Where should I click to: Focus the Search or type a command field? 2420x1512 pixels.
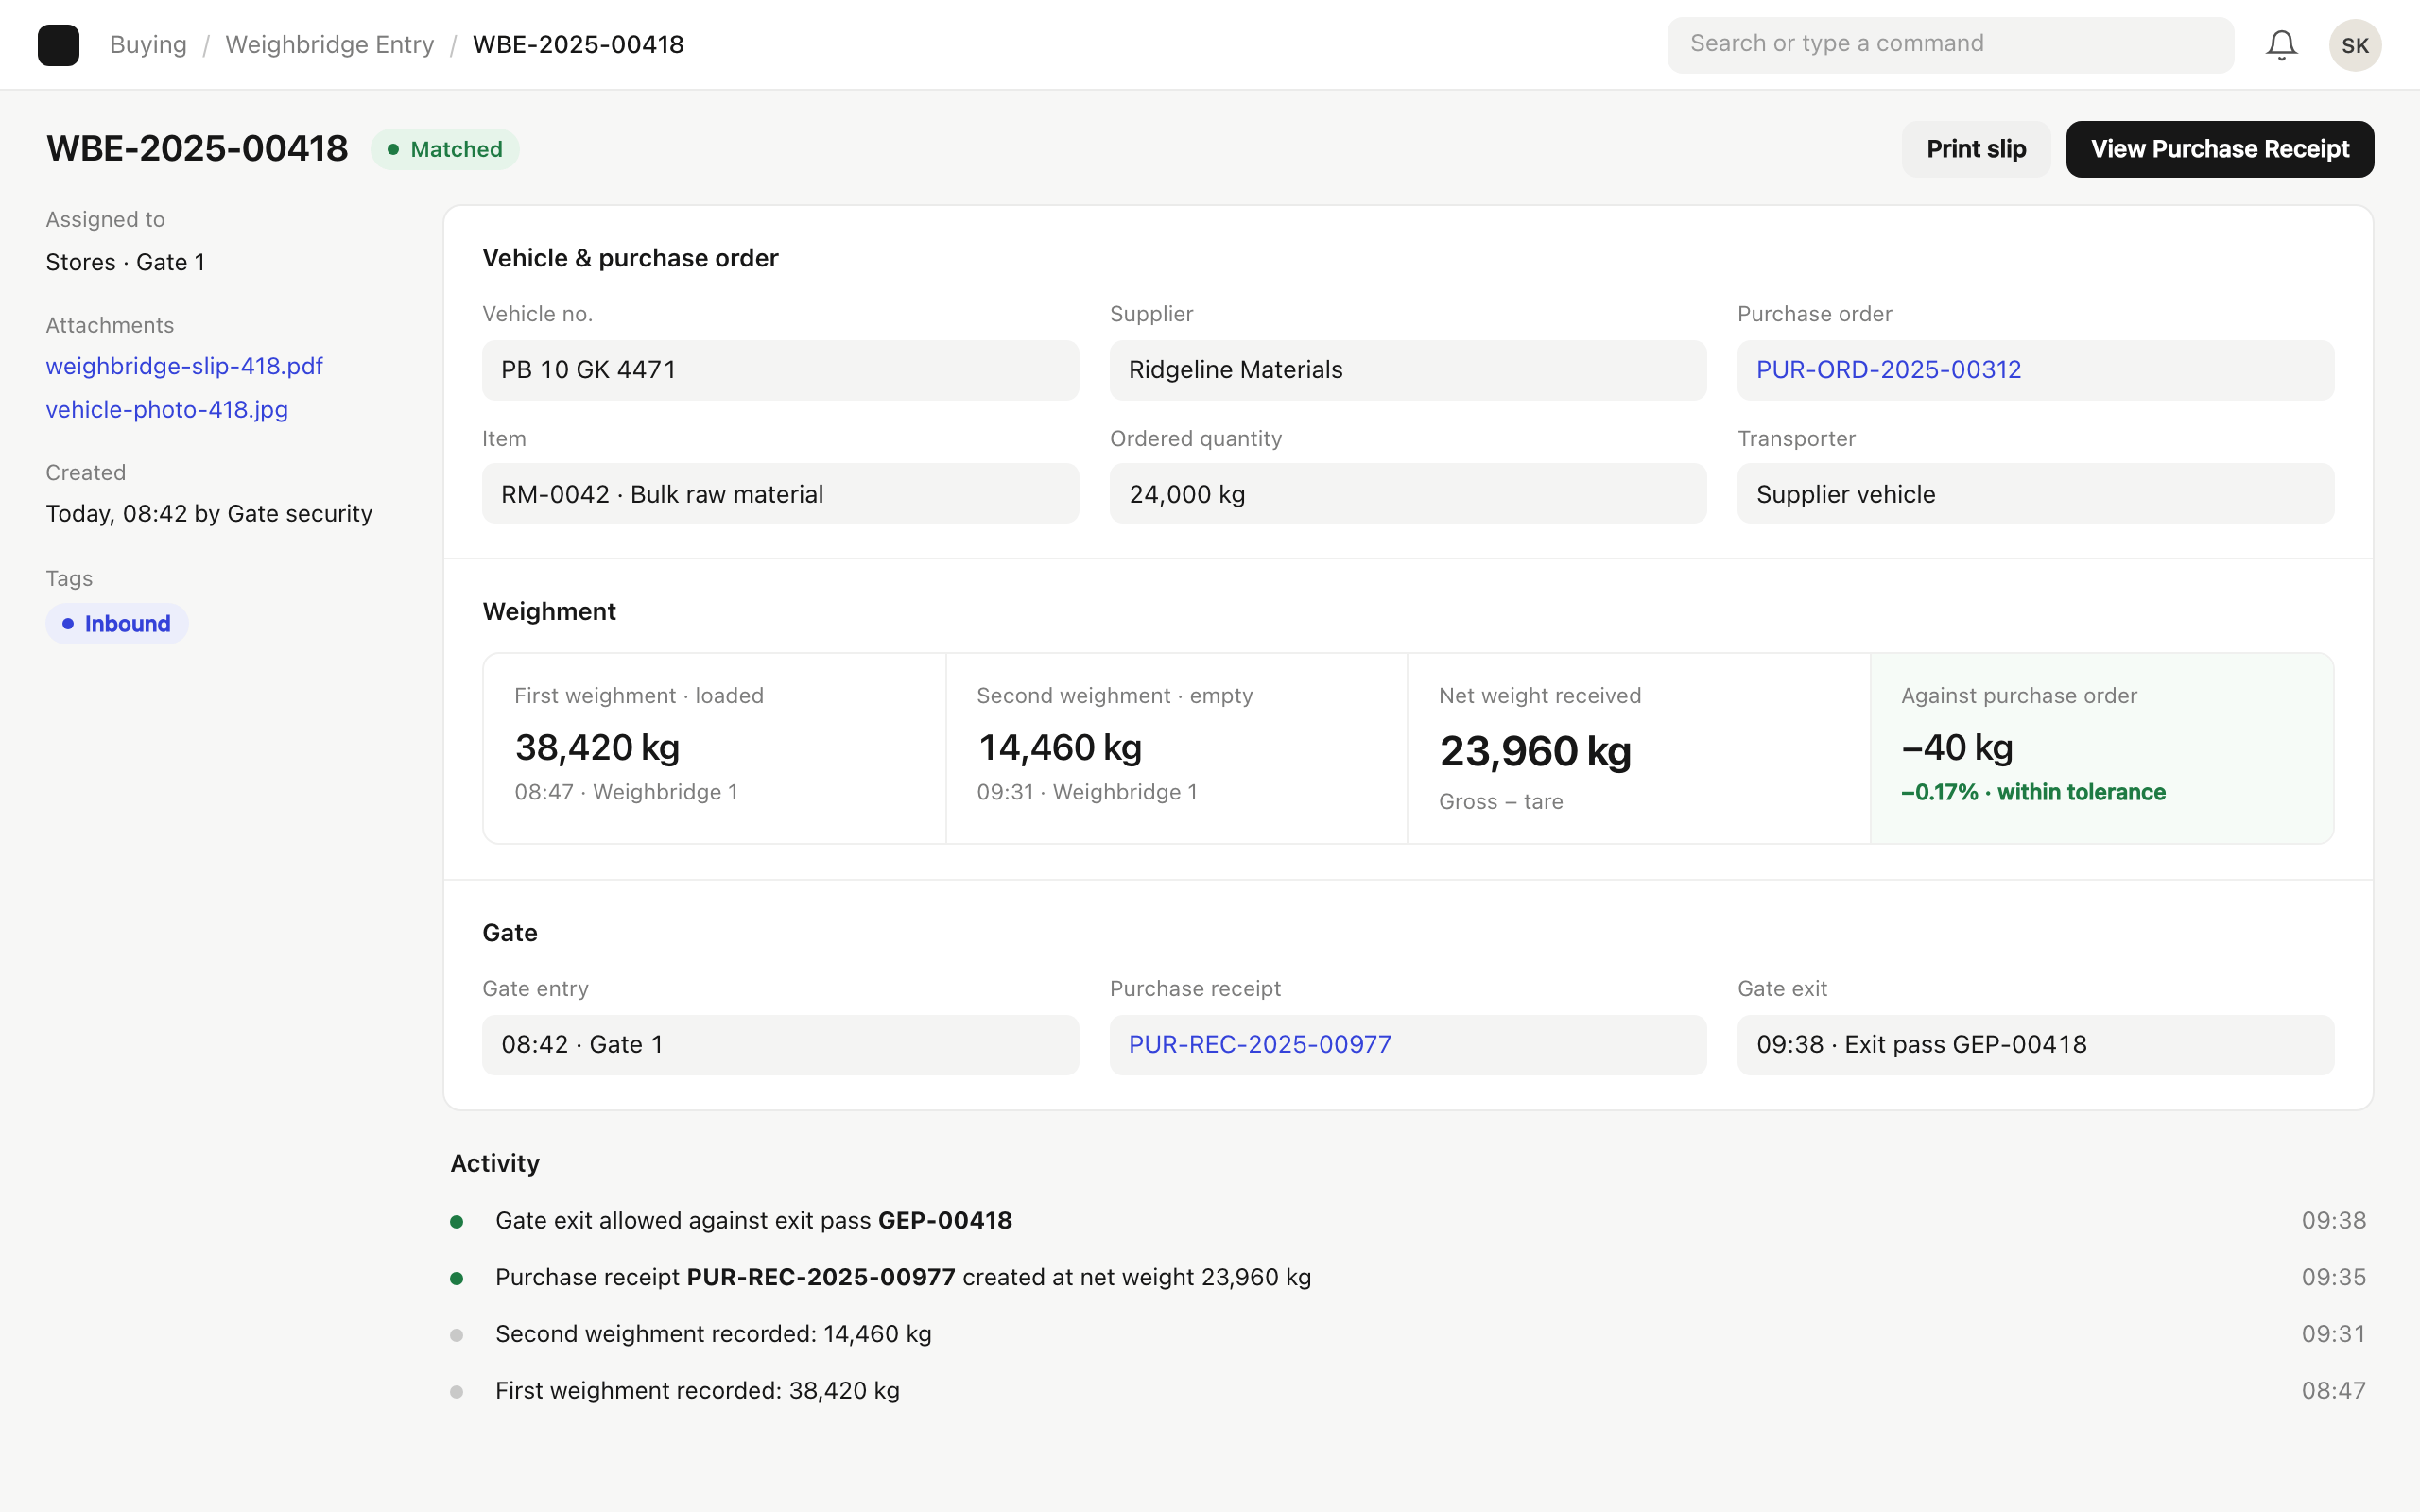point(1950,45)
